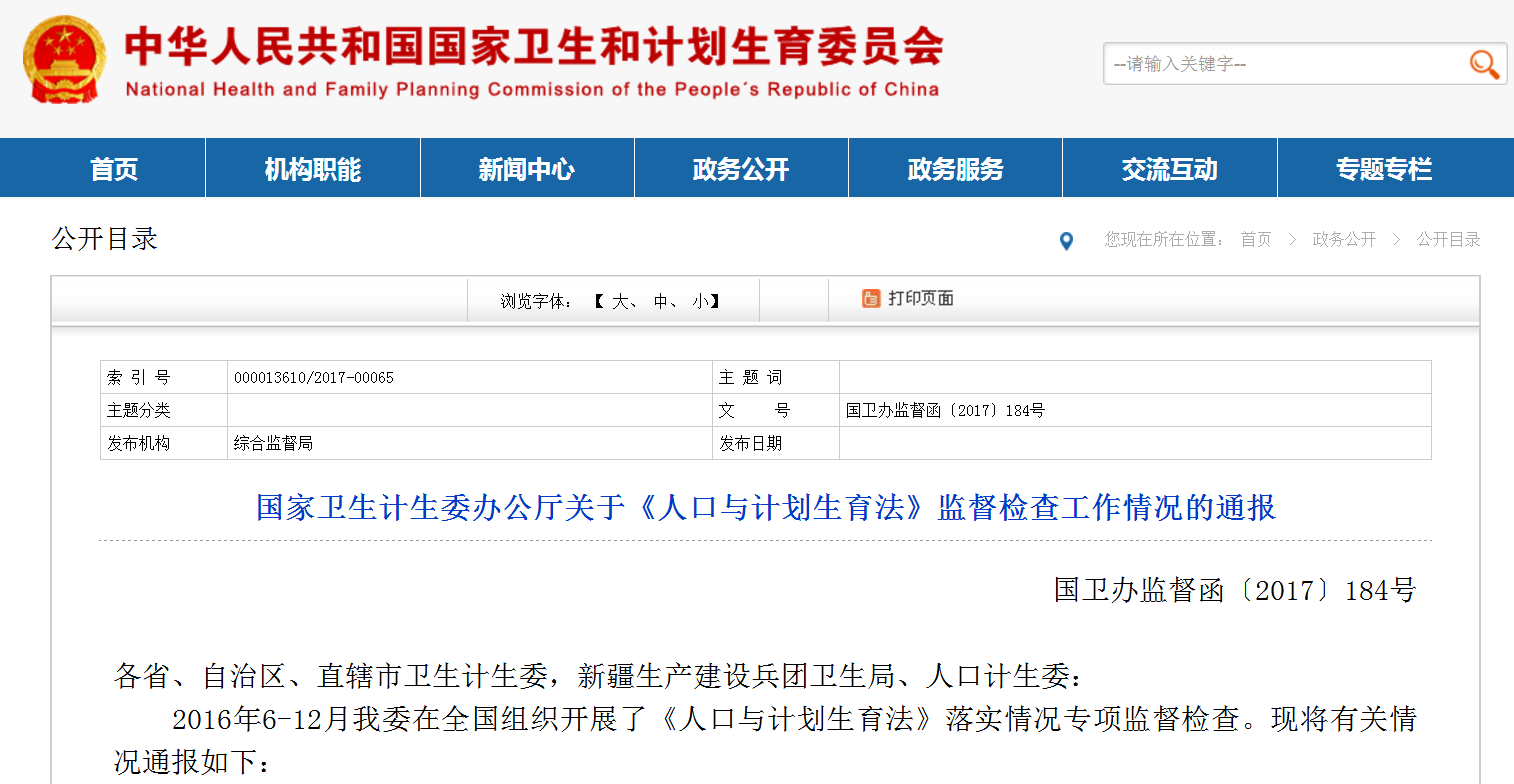This screenshot has height=784, width=1514.
Task: Open the 新闻中心 navigation tab
Action: [527, 169]
